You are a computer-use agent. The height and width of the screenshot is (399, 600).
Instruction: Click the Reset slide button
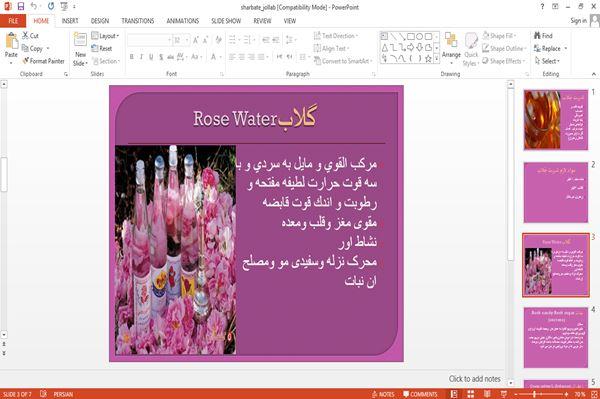click(102, 49)
